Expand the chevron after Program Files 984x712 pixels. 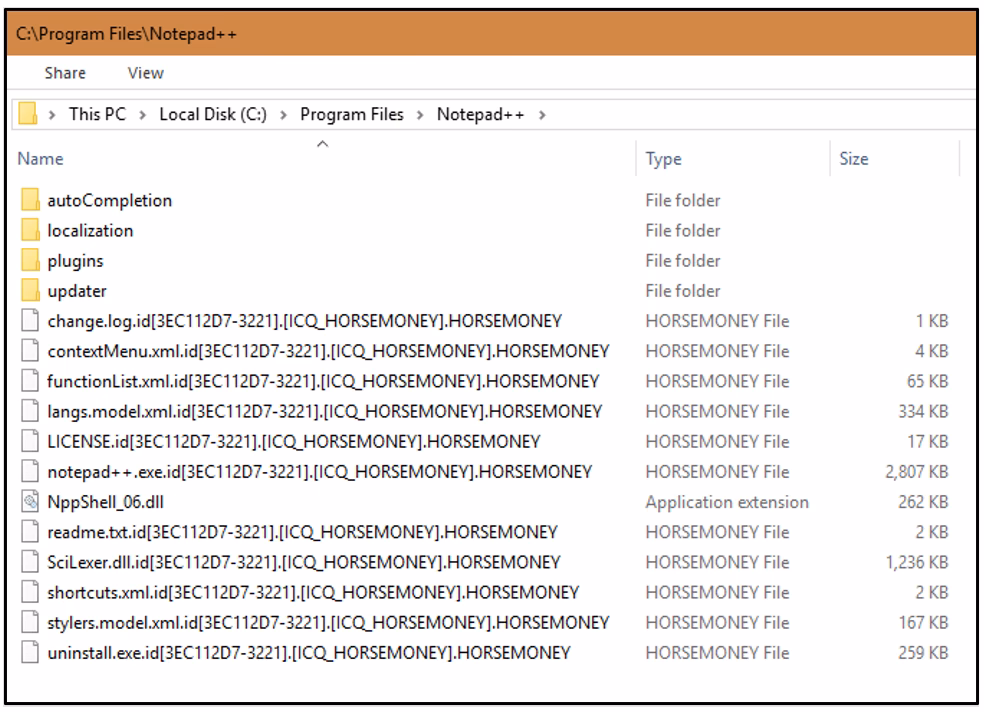pyautogui.click(x=420, y=115)
